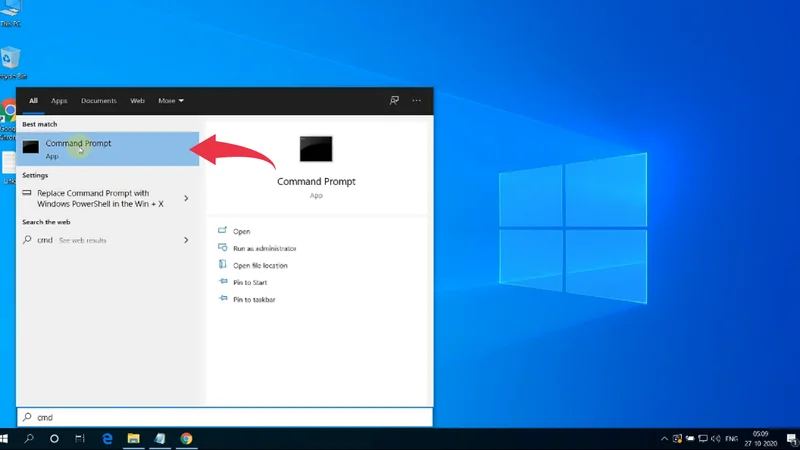Open the three-dots options menu
Screen dimensions: 800x450
pos(417,101)
